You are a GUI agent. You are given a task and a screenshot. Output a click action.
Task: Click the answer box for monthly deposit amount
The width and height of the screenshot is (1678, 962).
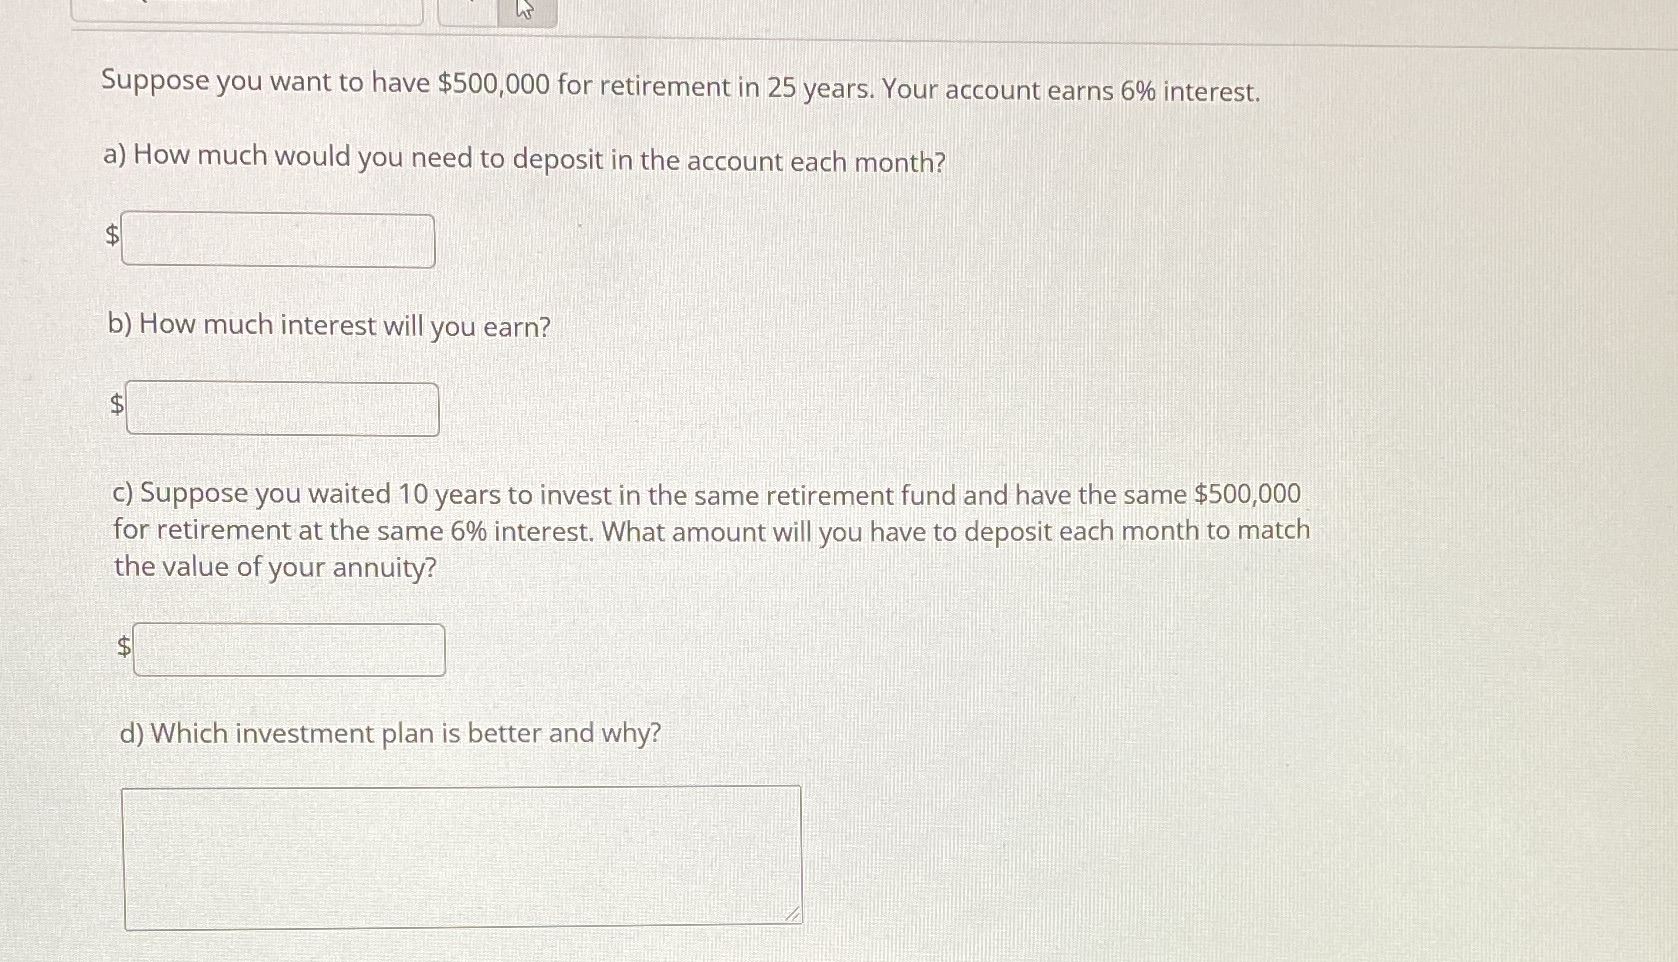[x=278, y=240]
